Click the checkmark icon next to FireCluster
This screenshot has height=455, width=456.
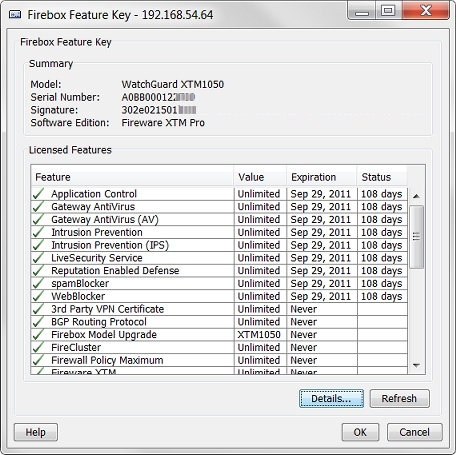click(x=38, y=347)
